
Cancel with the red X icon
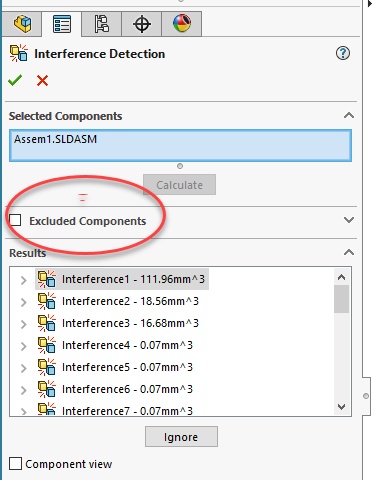pyautogui.click(x=42, y=81)
